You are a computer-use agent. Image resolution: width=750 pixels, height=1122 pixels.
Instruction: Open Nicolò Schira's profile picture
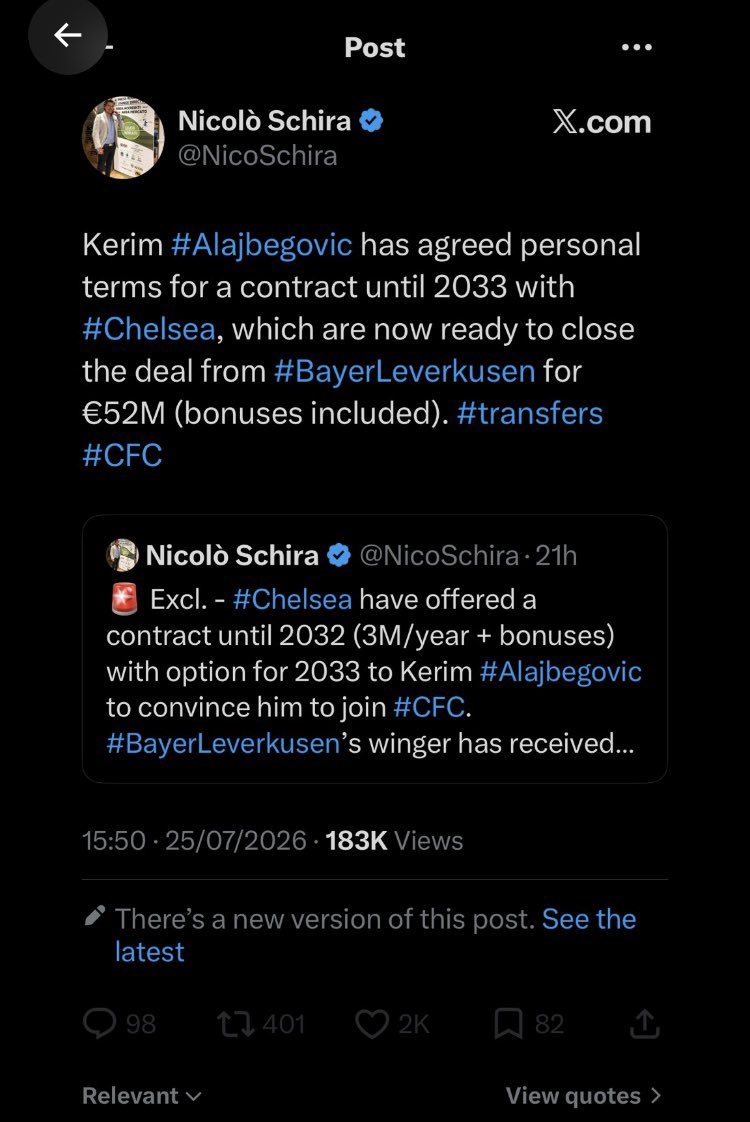[x=123, y=137]
